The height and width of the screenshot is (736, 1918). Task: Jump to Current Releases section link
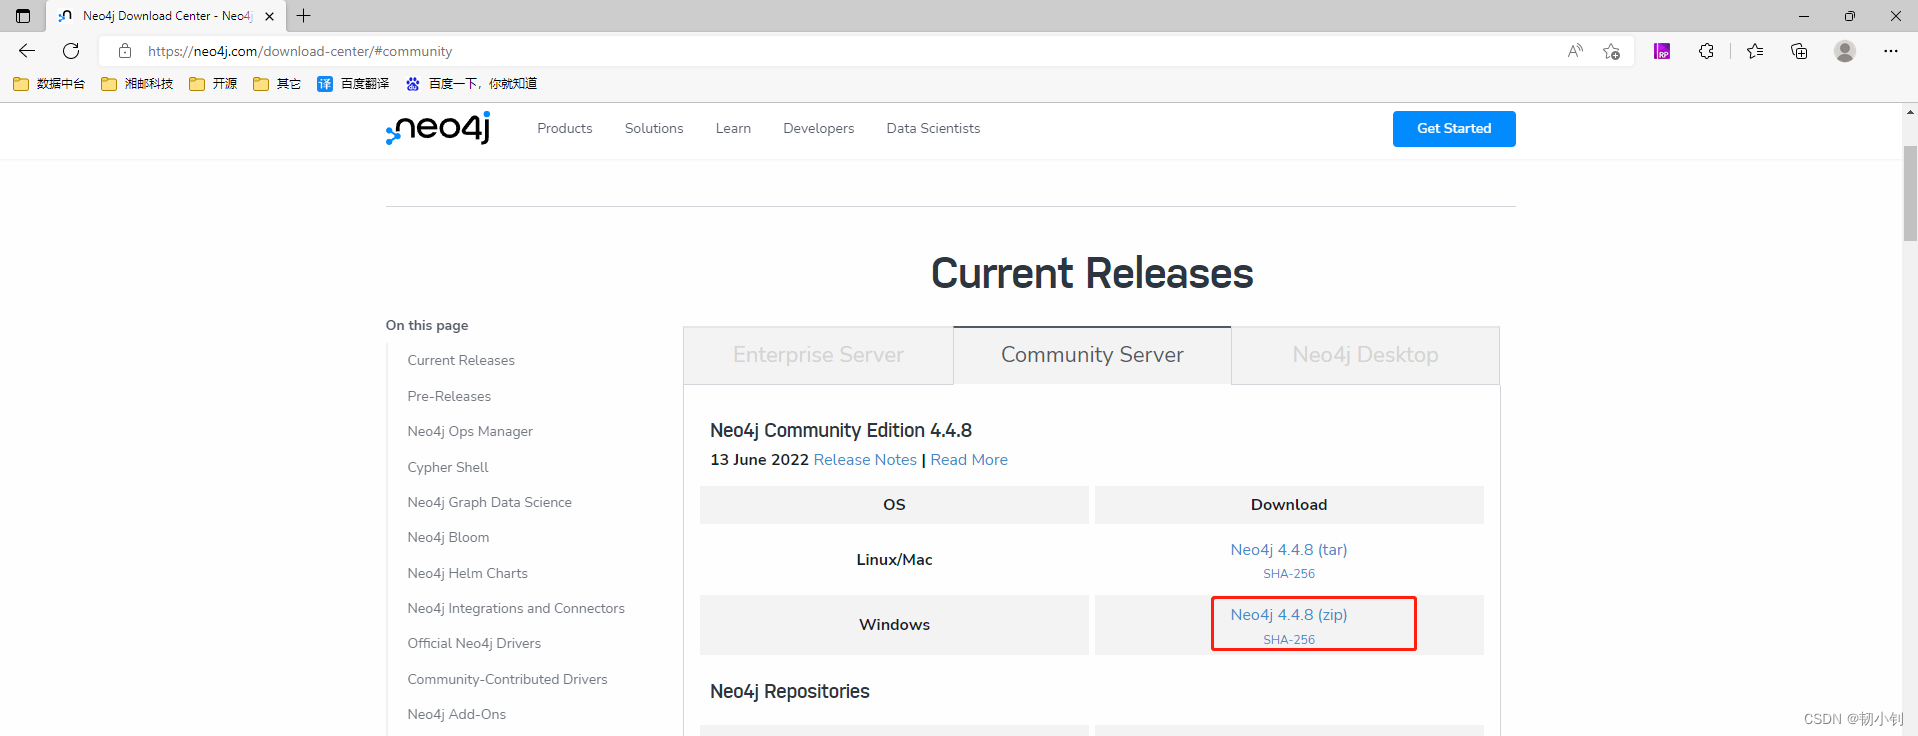point(461,360)
